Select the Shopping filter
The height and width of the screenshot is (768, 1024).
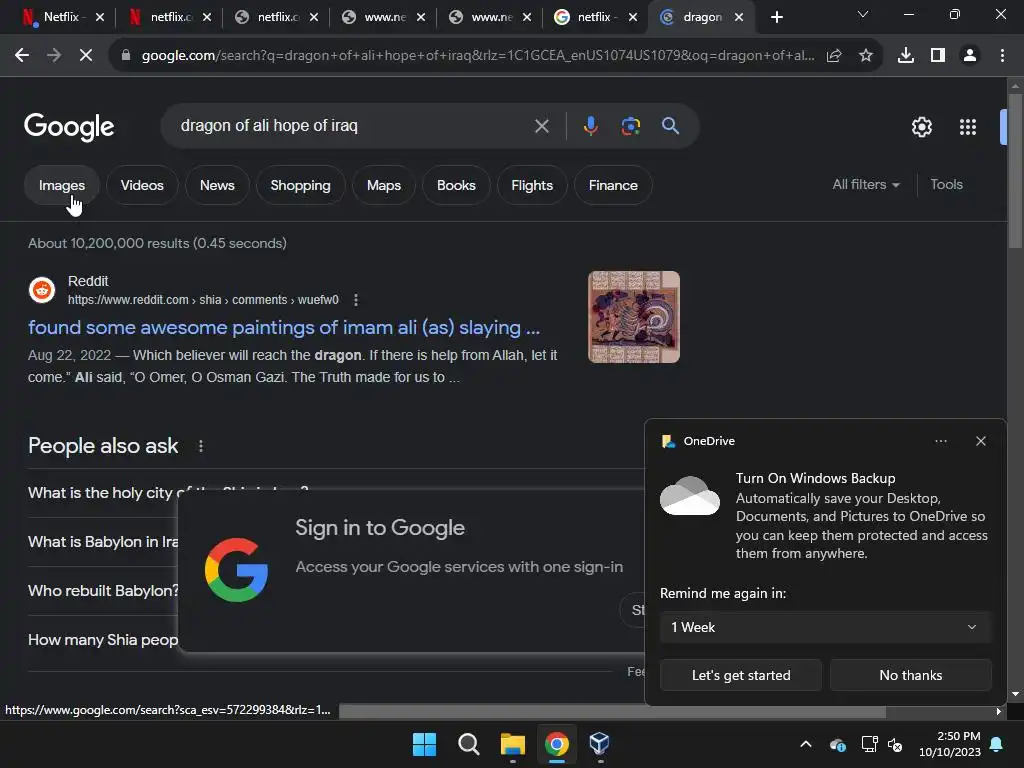click(x=300, y=185)
